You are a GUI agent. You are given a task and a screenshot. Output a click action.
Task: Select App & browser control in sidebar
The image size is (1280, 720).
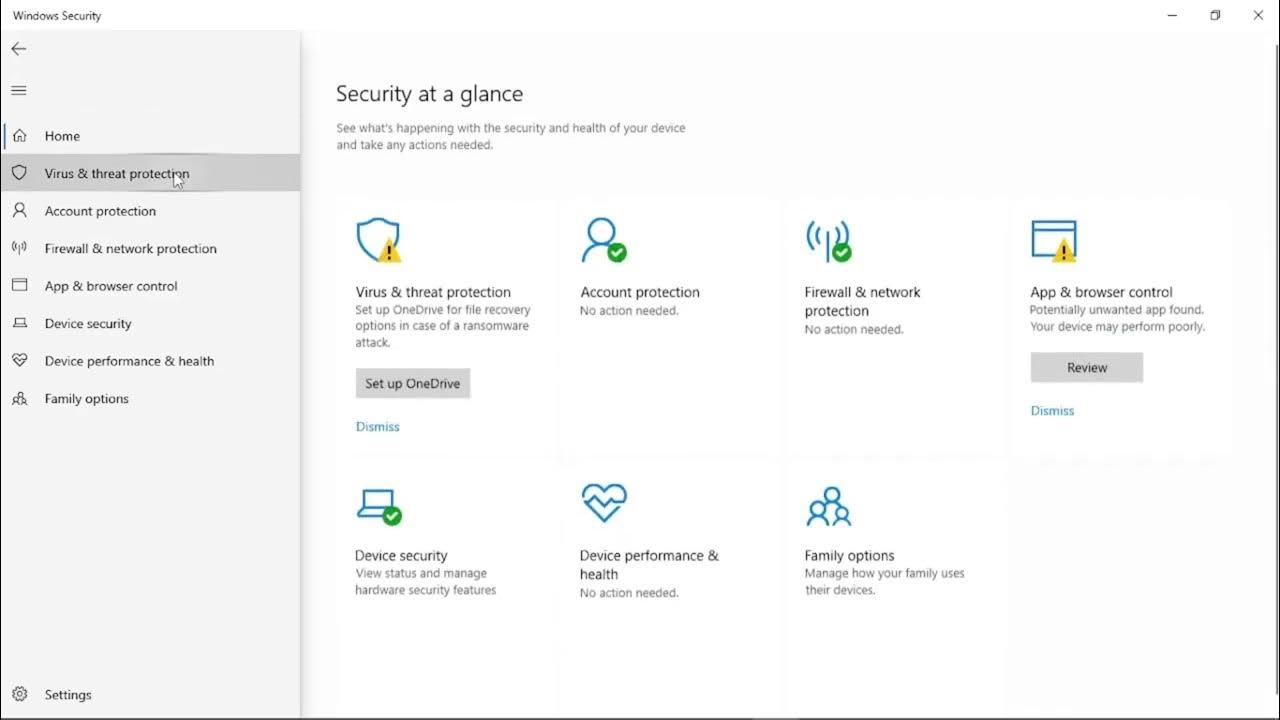110,286
